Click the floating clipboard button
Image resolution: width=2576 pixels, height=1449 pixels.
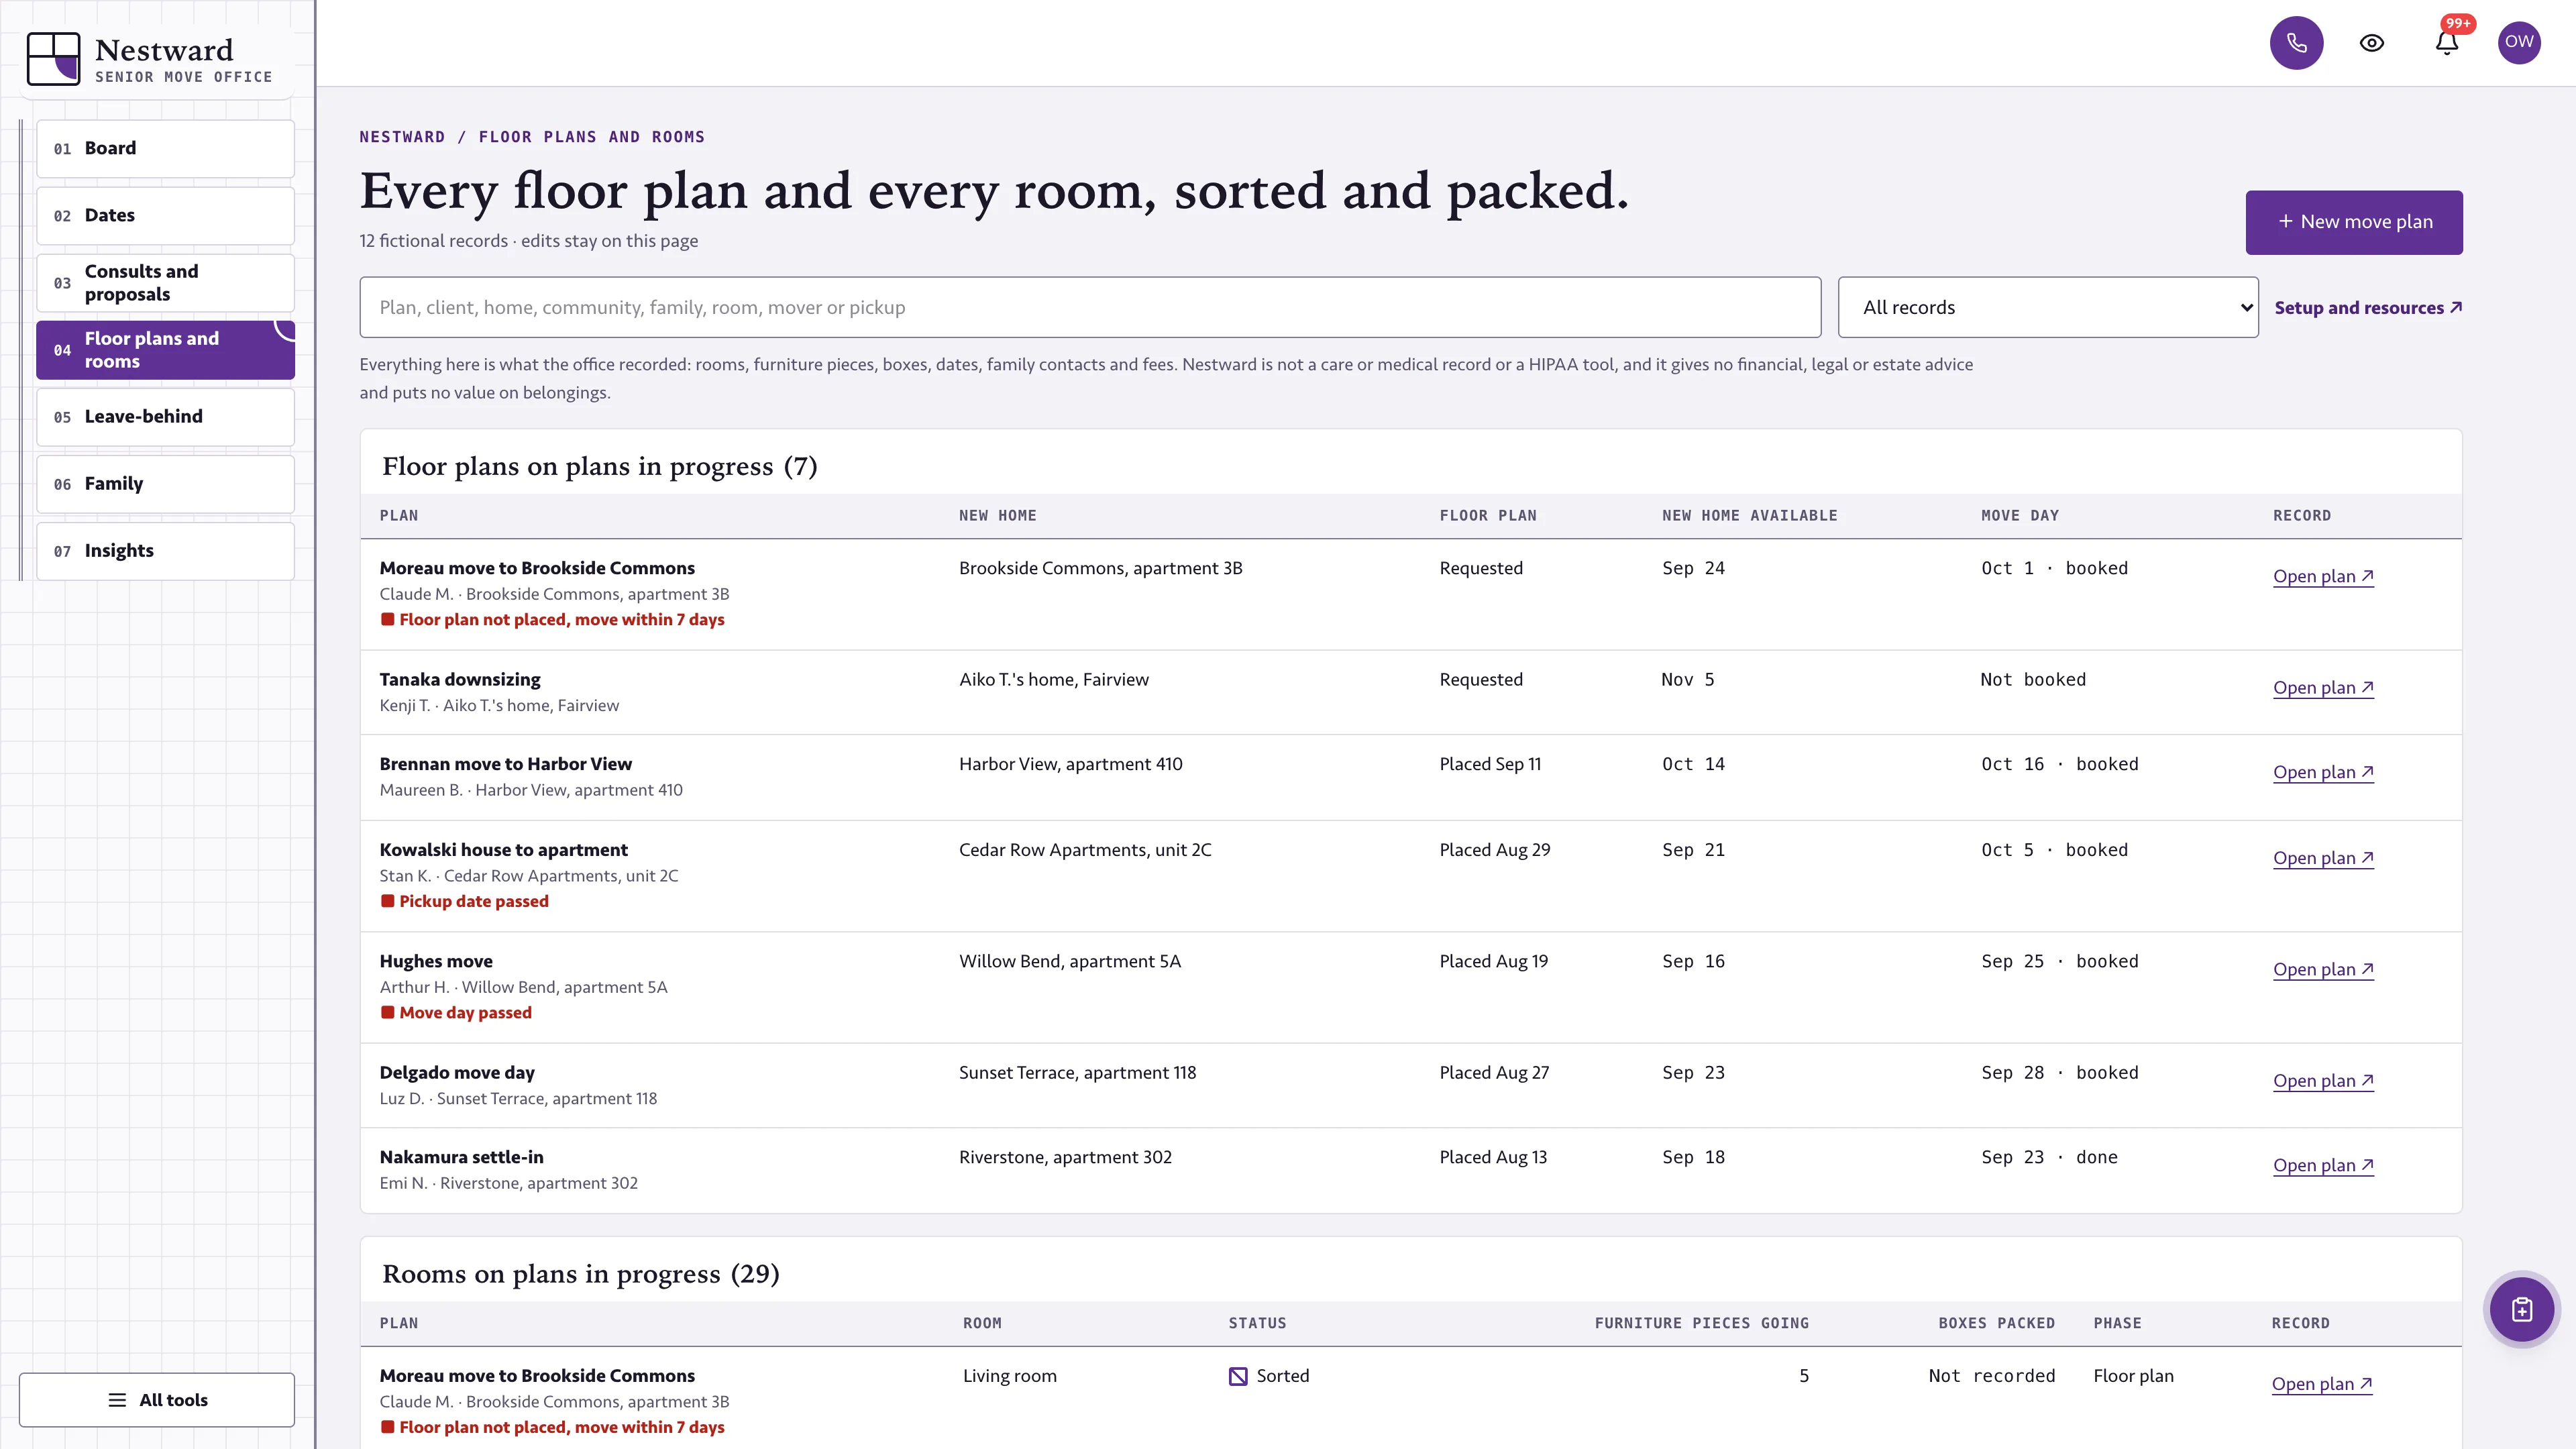pyautogui.click(x=2522, y=1310)
